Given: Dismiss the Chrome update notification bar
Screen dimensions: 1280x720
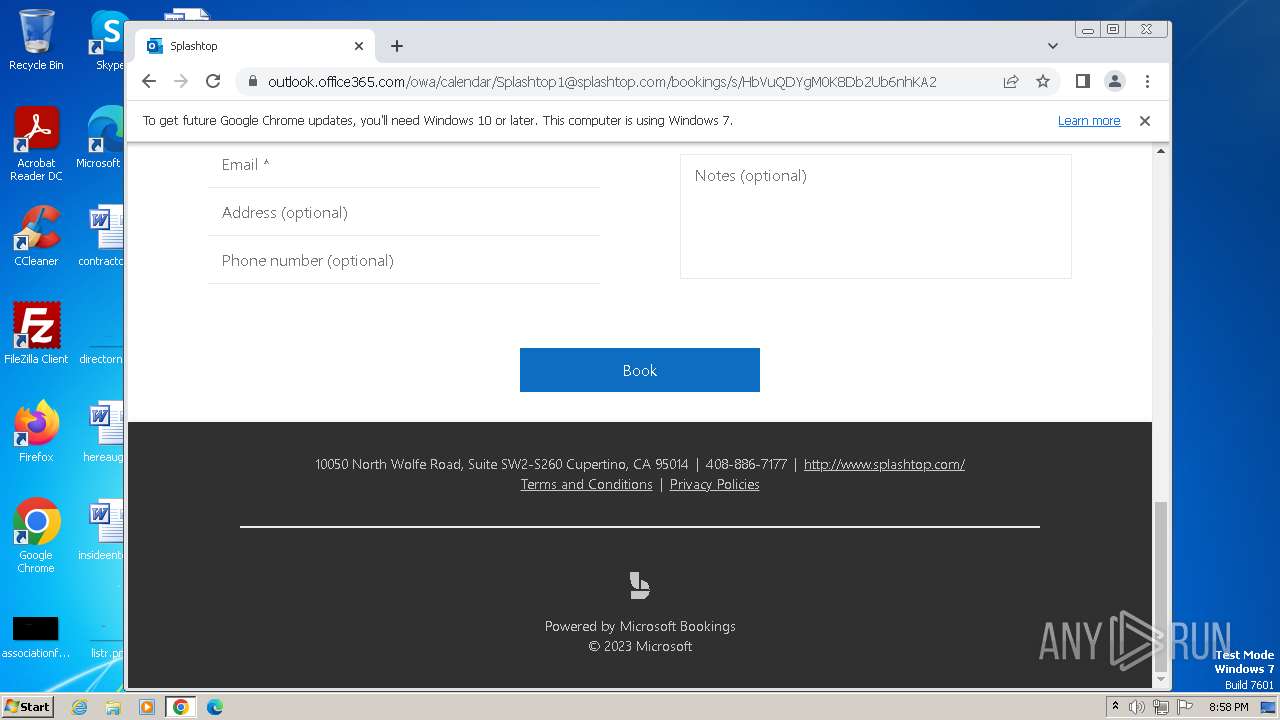Looking at the screenshot, I should point(1145,121).
